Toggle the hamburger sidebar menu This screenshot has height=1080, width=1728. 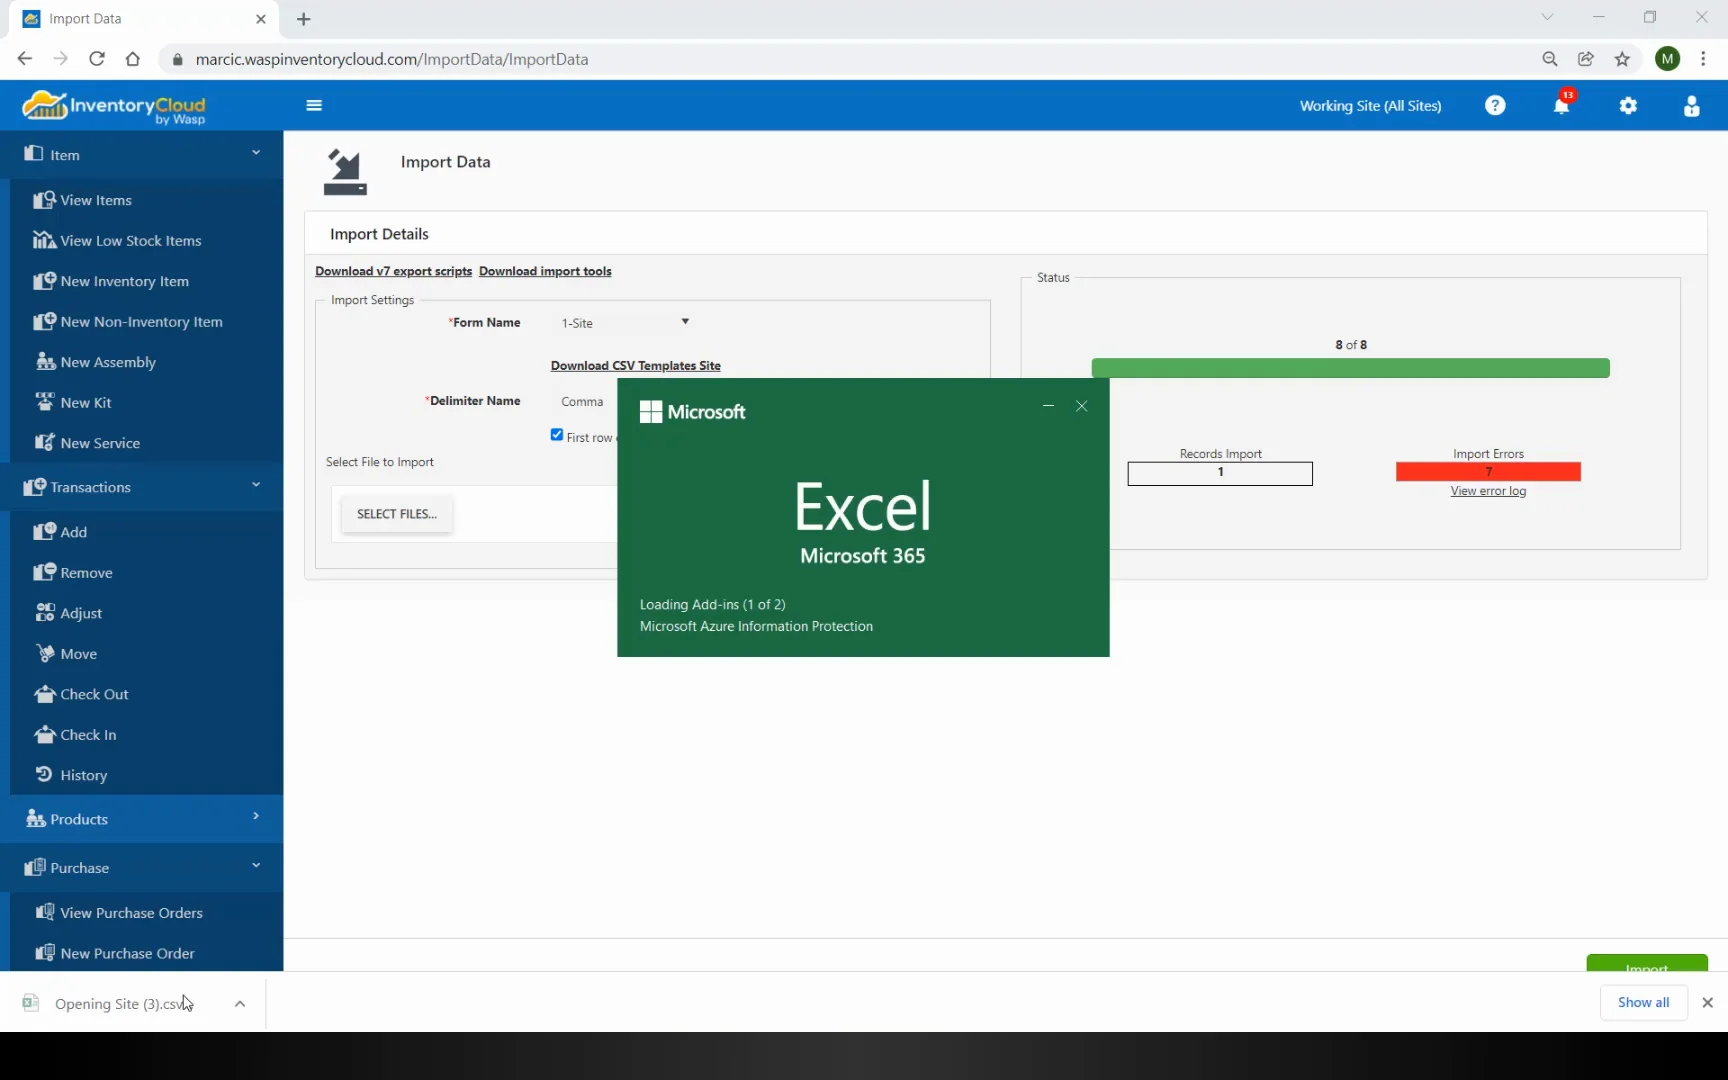pos(314,105)
